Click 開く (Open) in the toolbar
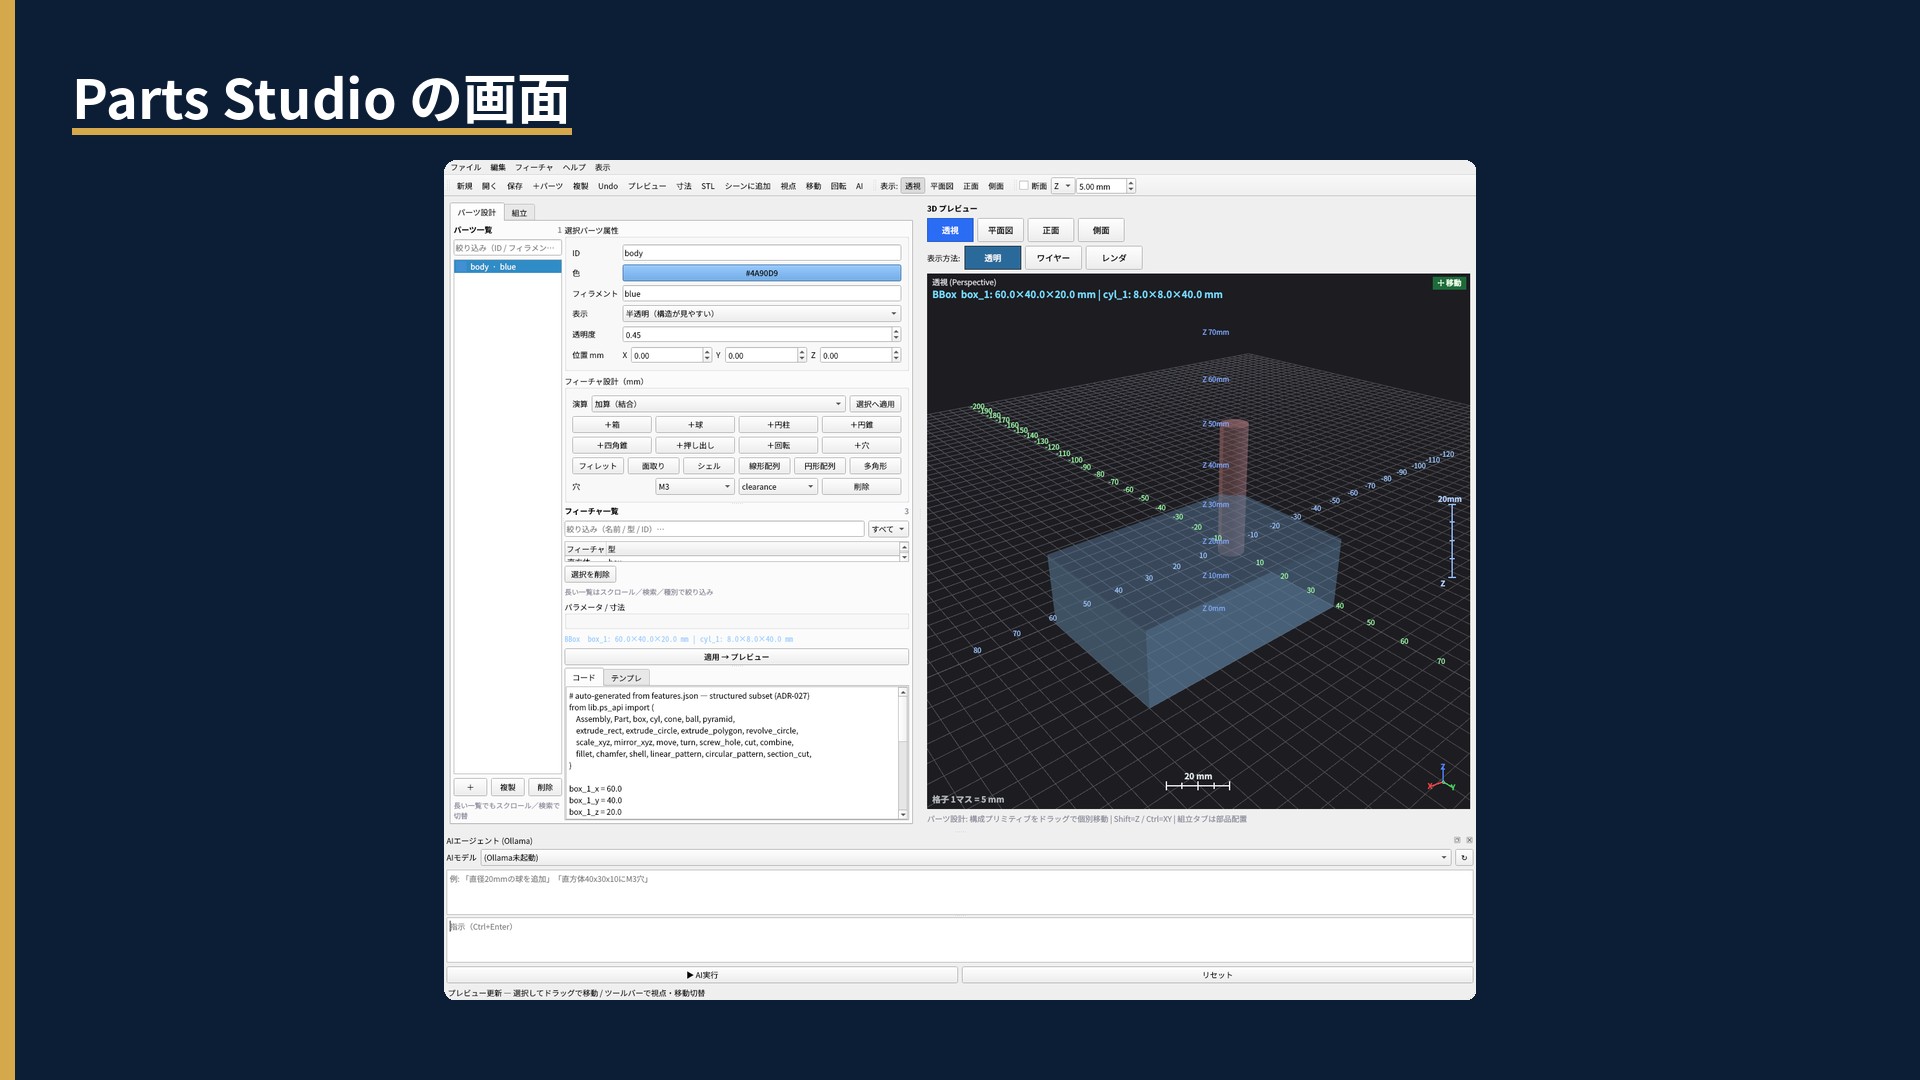Image resolution: width=1920 pixels, height=1080 pixels. click(489, 186)
